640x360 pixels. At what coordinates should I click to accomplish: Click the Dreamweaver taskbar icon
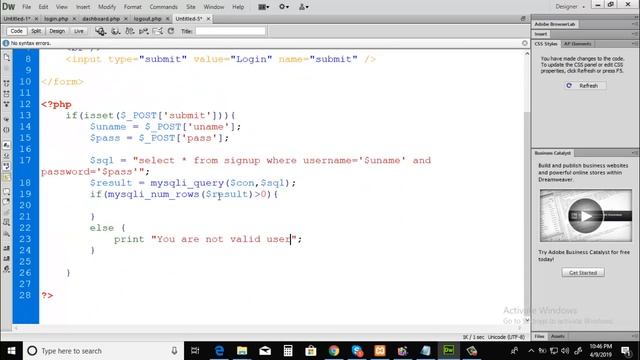tap(449, 351)
